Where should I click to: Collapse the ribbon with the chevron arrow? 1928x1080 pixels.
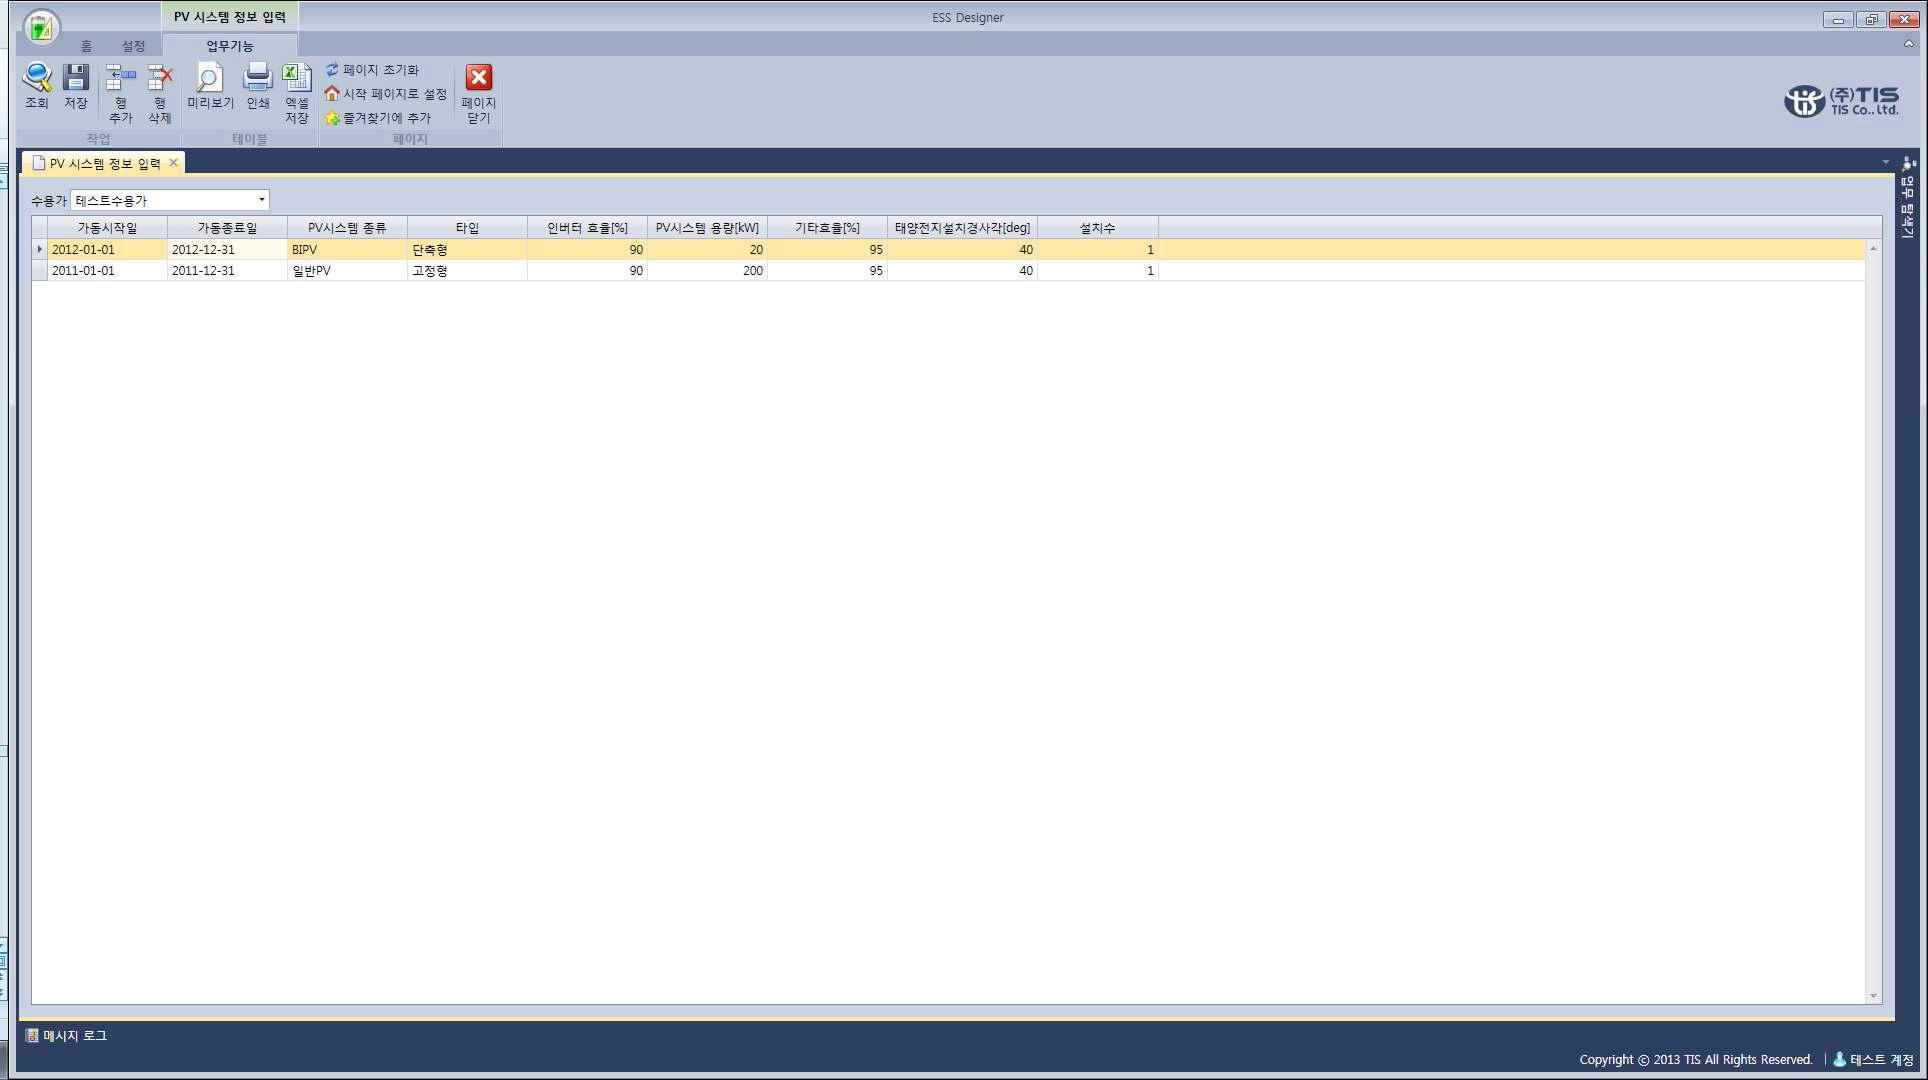[x=1908, y=45]
